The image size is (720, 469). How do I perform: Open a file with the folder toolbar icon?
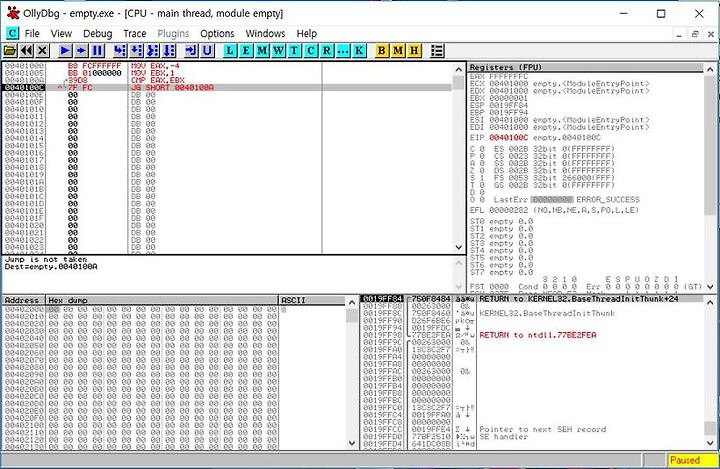[x=10, y=51]
